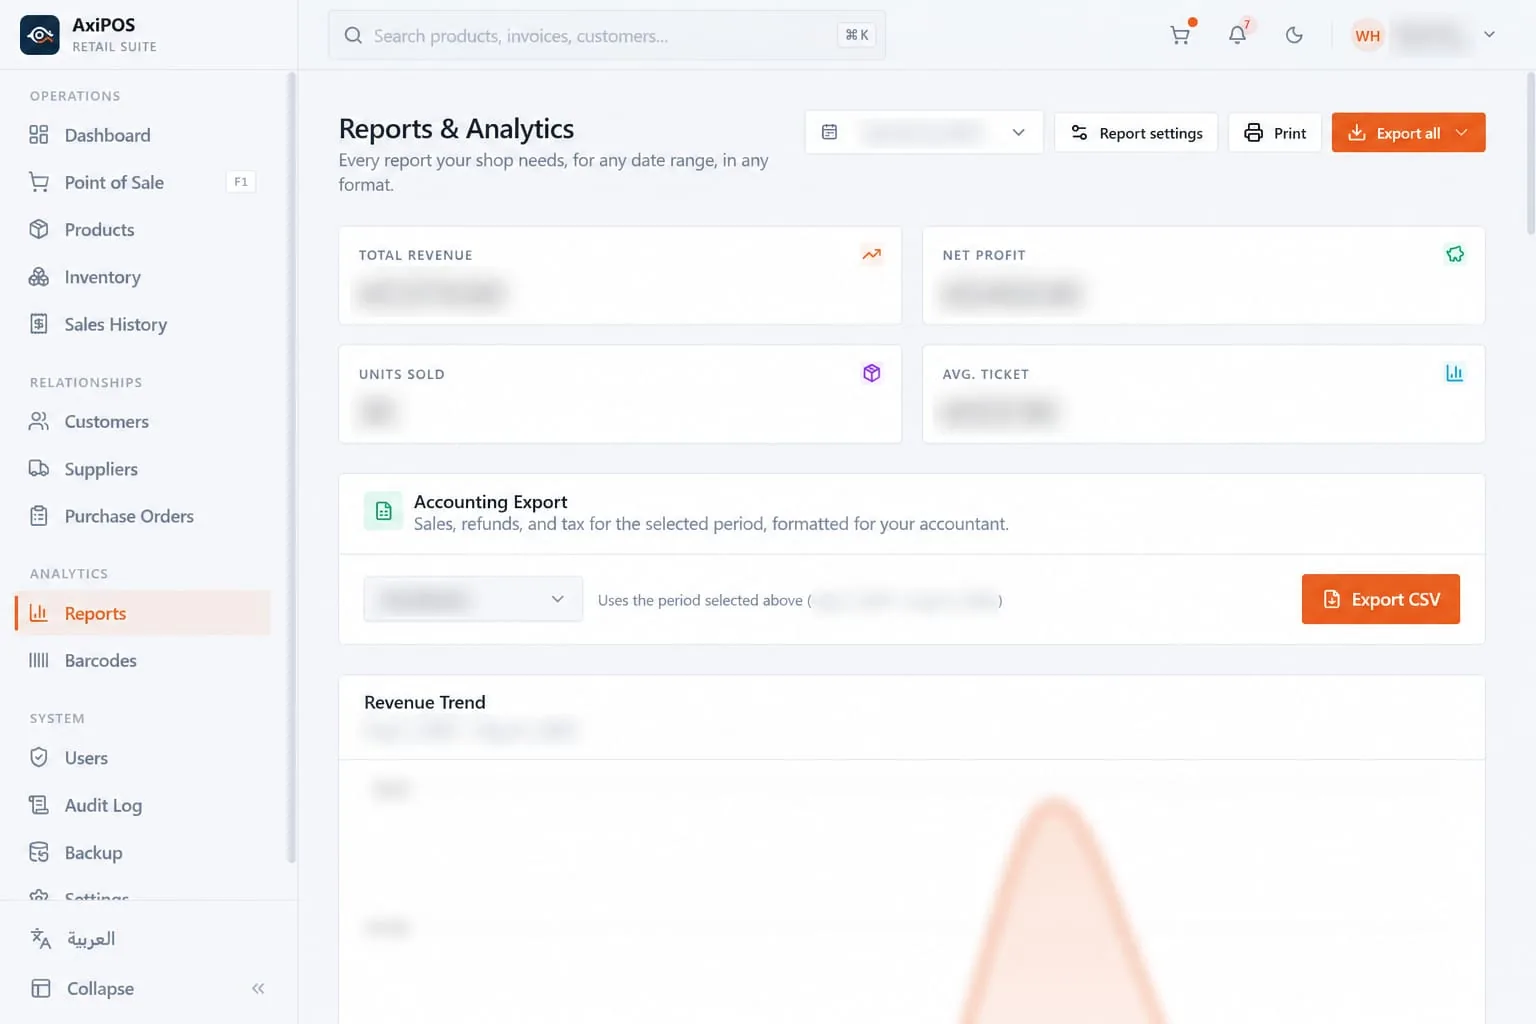The image size is (1536, 1024).
Task: Click the Barcodes icon
Action: pyautogui.click(x=39, y=660)
